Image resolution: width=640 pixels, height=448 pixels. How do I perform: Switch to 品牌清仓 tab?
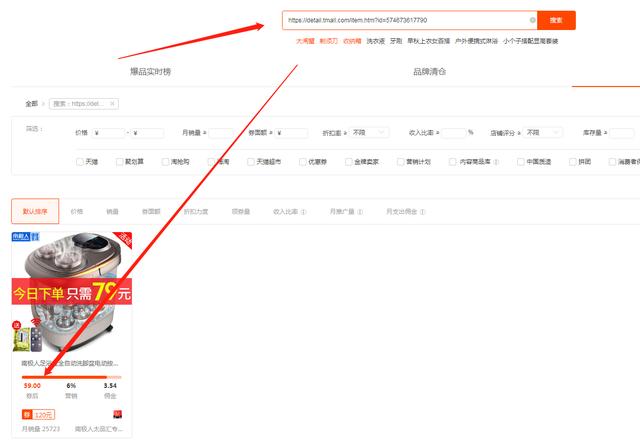point(429,72)
